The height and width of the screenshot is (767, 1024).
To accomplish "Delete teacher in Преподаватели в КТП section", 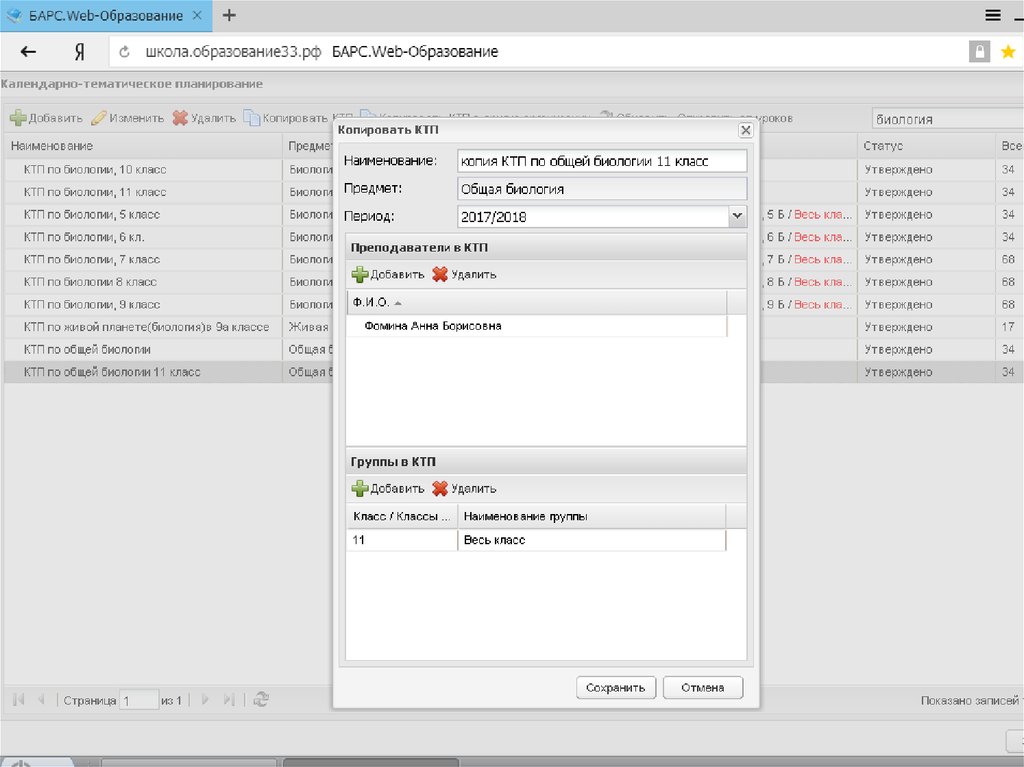I will (464, 274).
